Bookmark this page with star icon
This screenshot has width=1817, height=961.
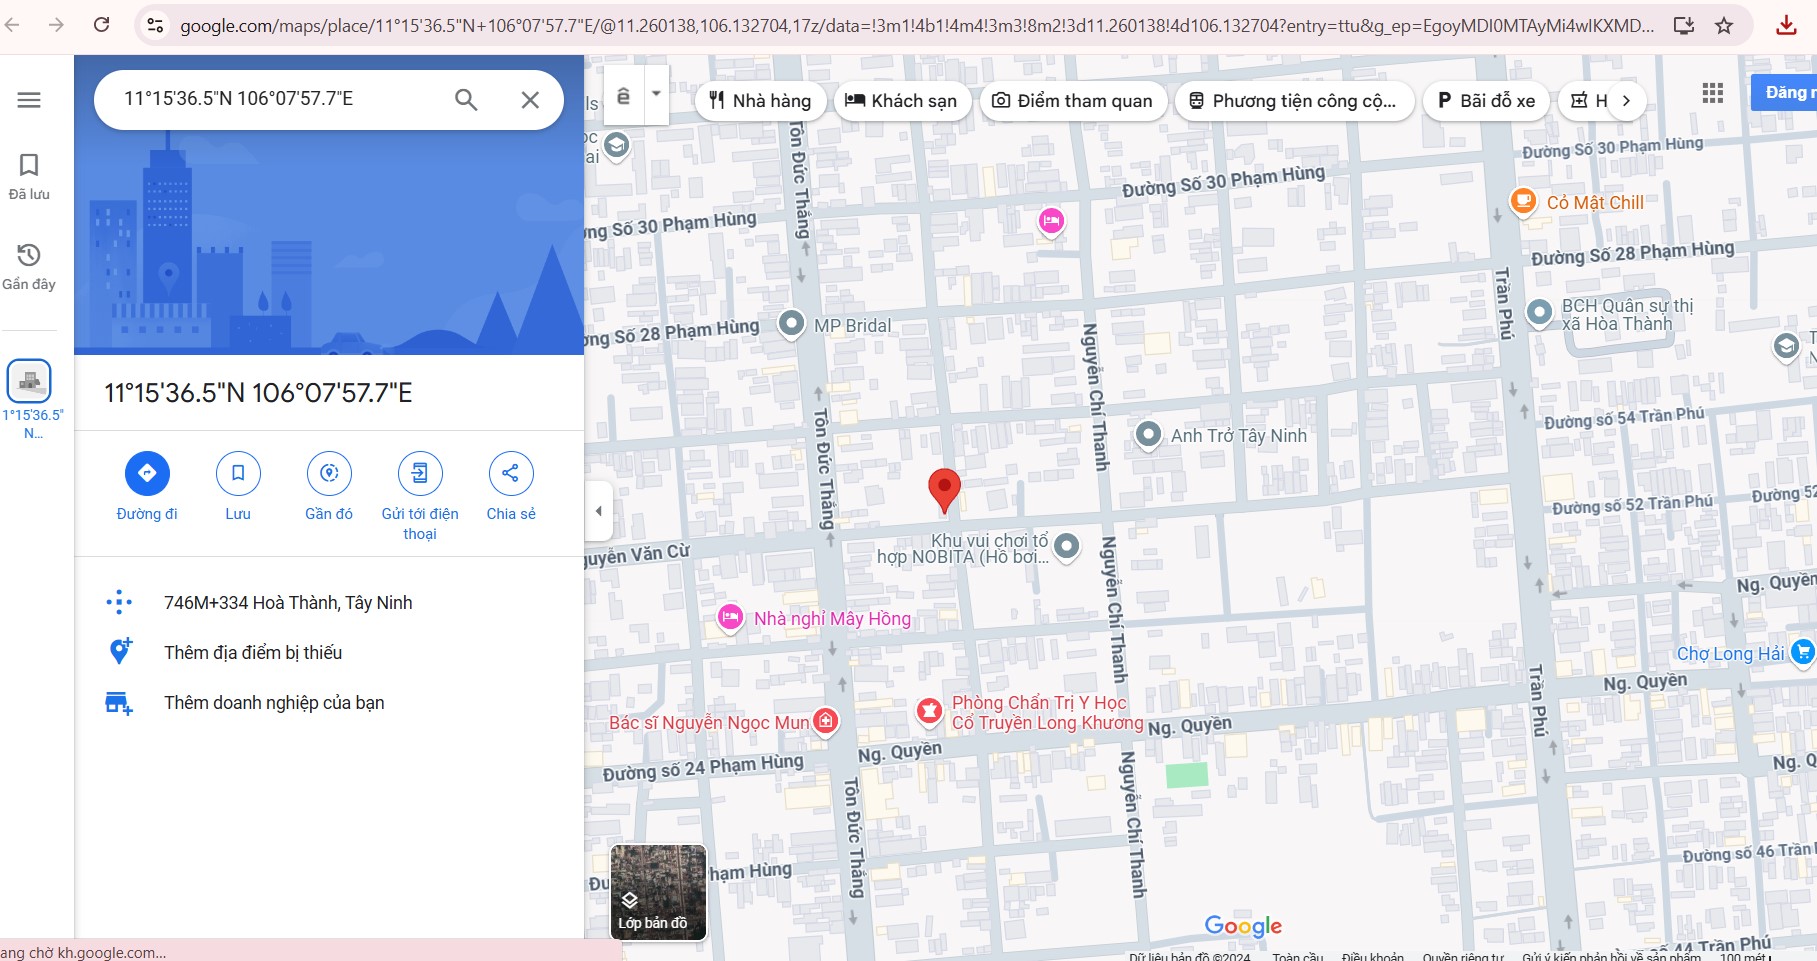1724,26
